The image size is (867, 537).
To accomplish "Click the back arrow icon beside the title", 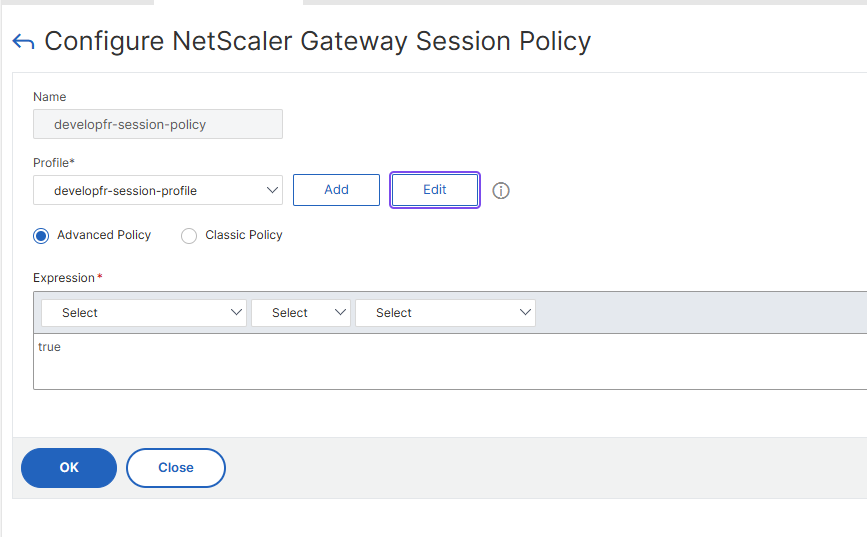I will click(23, 42).
